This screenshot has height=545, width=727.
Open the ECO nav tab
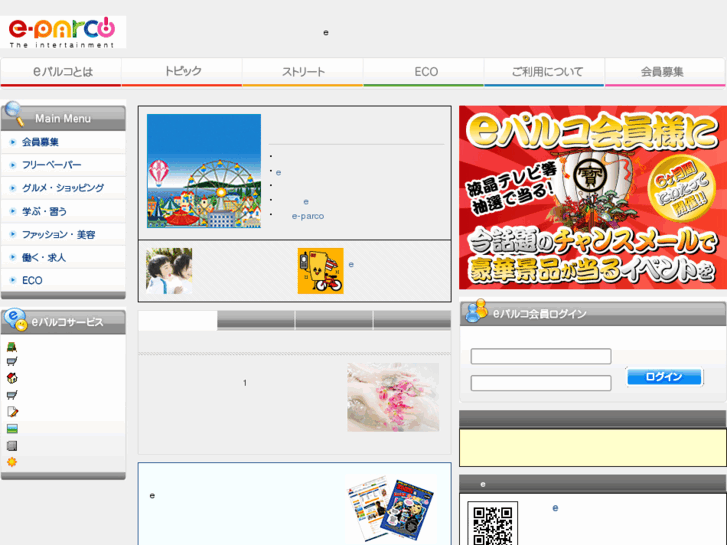(424, 72)
